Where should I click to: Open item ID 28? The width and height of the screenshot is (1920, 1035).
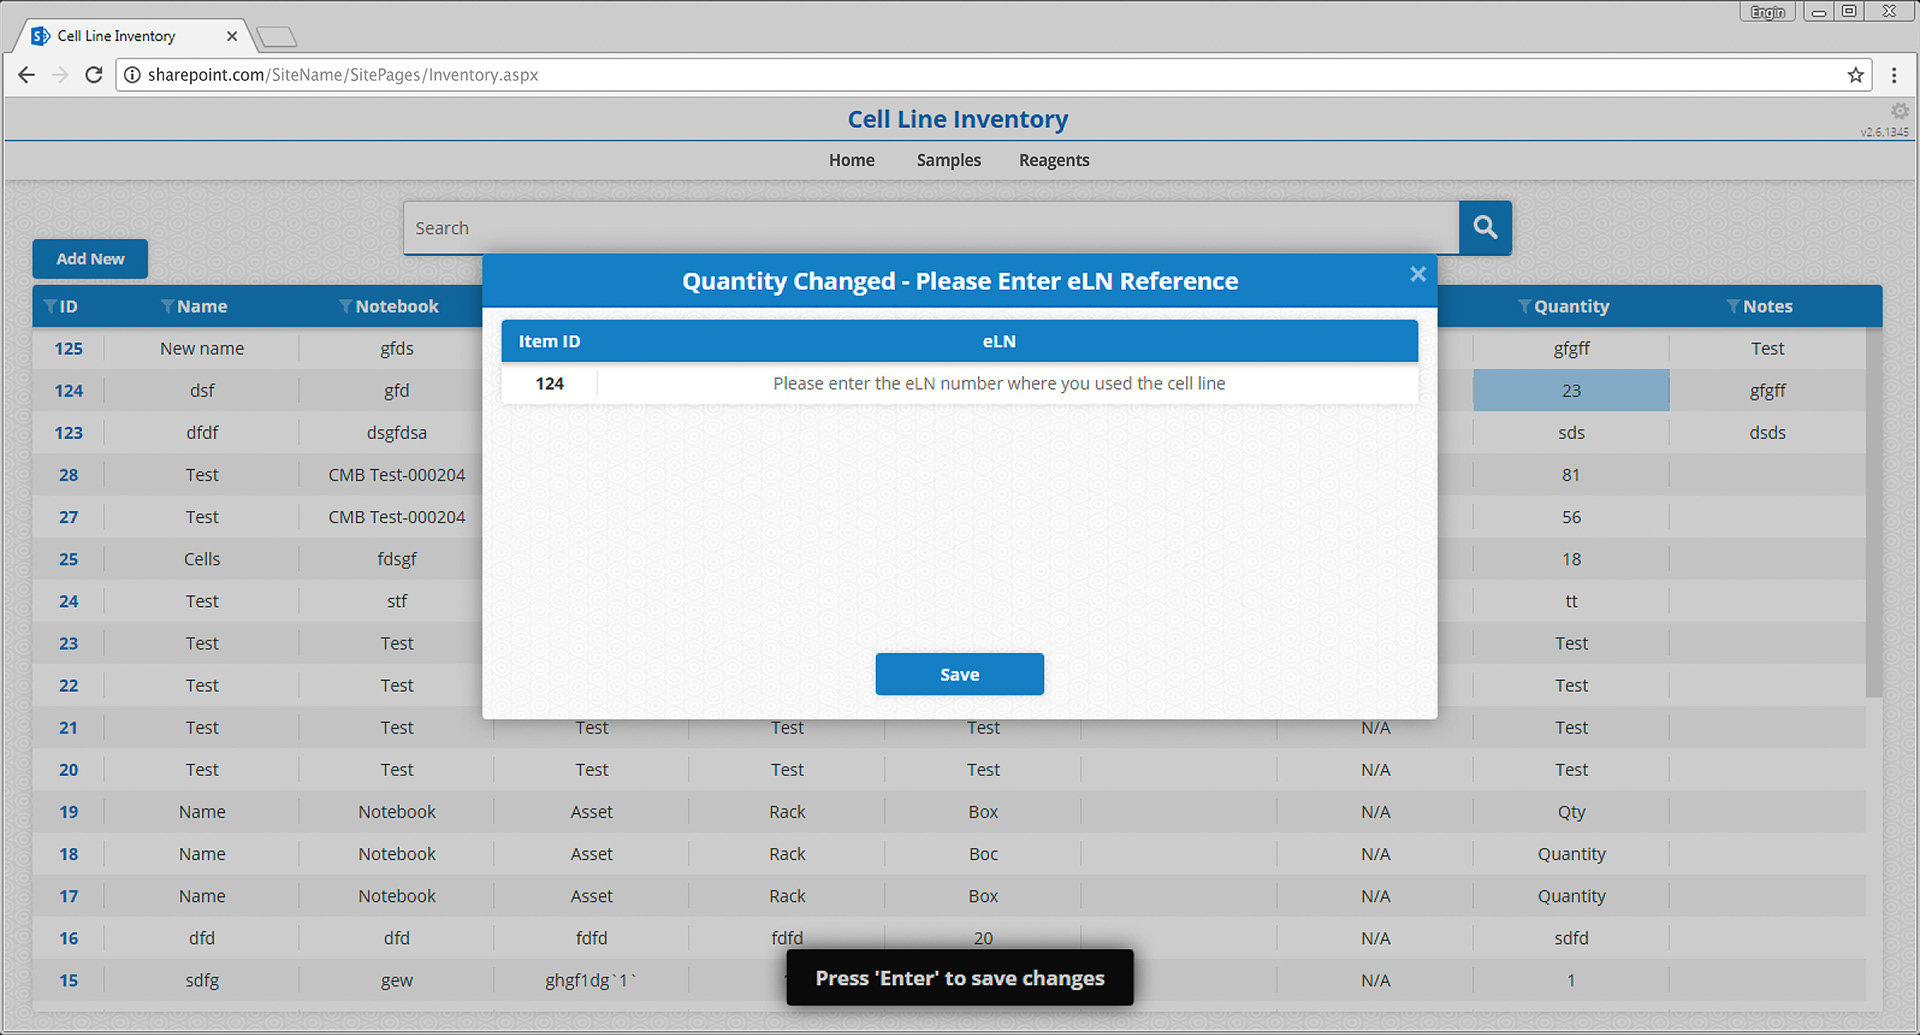click(68, 475)
